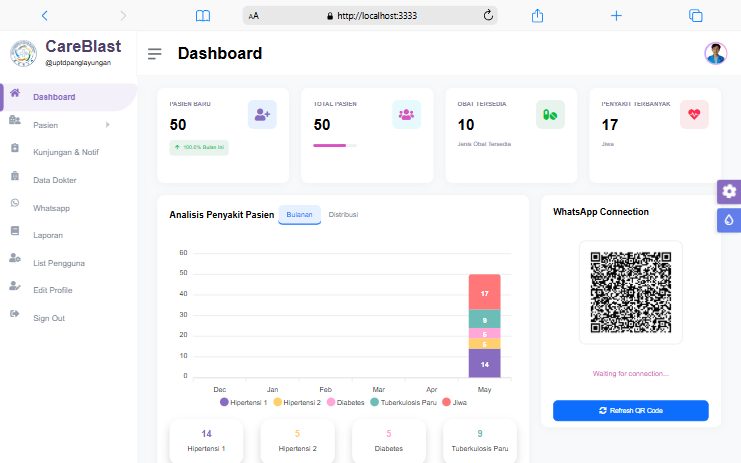Open user profile avatar

click(715, 53)
